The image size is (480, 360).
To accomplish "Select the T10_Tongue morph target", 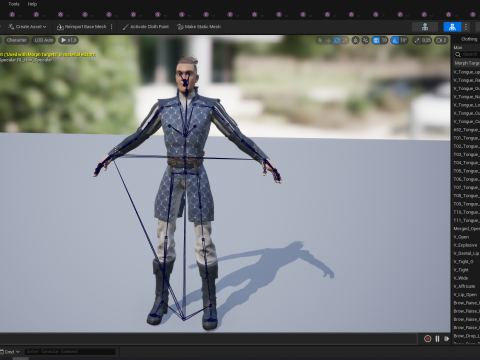I will (466, 212).
